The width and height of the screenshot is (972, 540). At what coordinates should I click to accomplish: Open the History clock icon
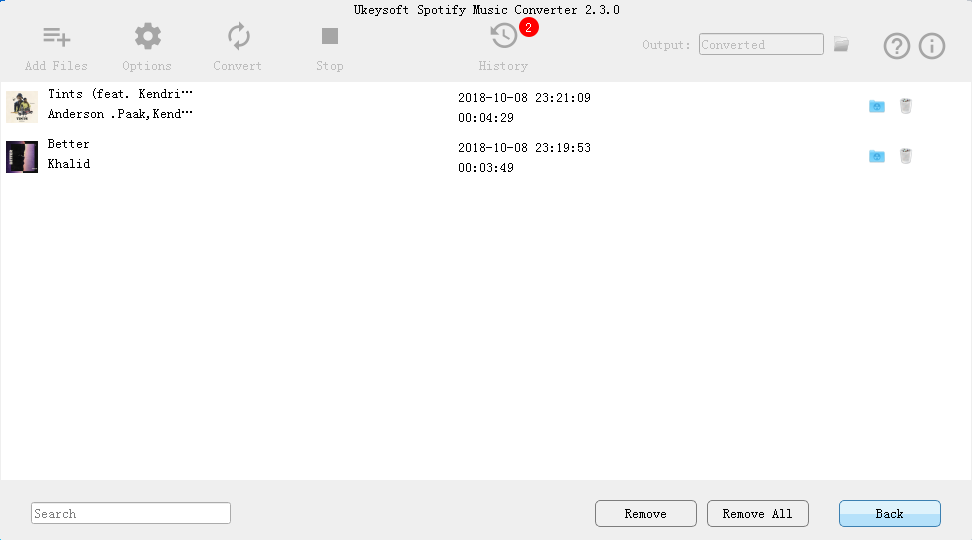coord(503,36)
